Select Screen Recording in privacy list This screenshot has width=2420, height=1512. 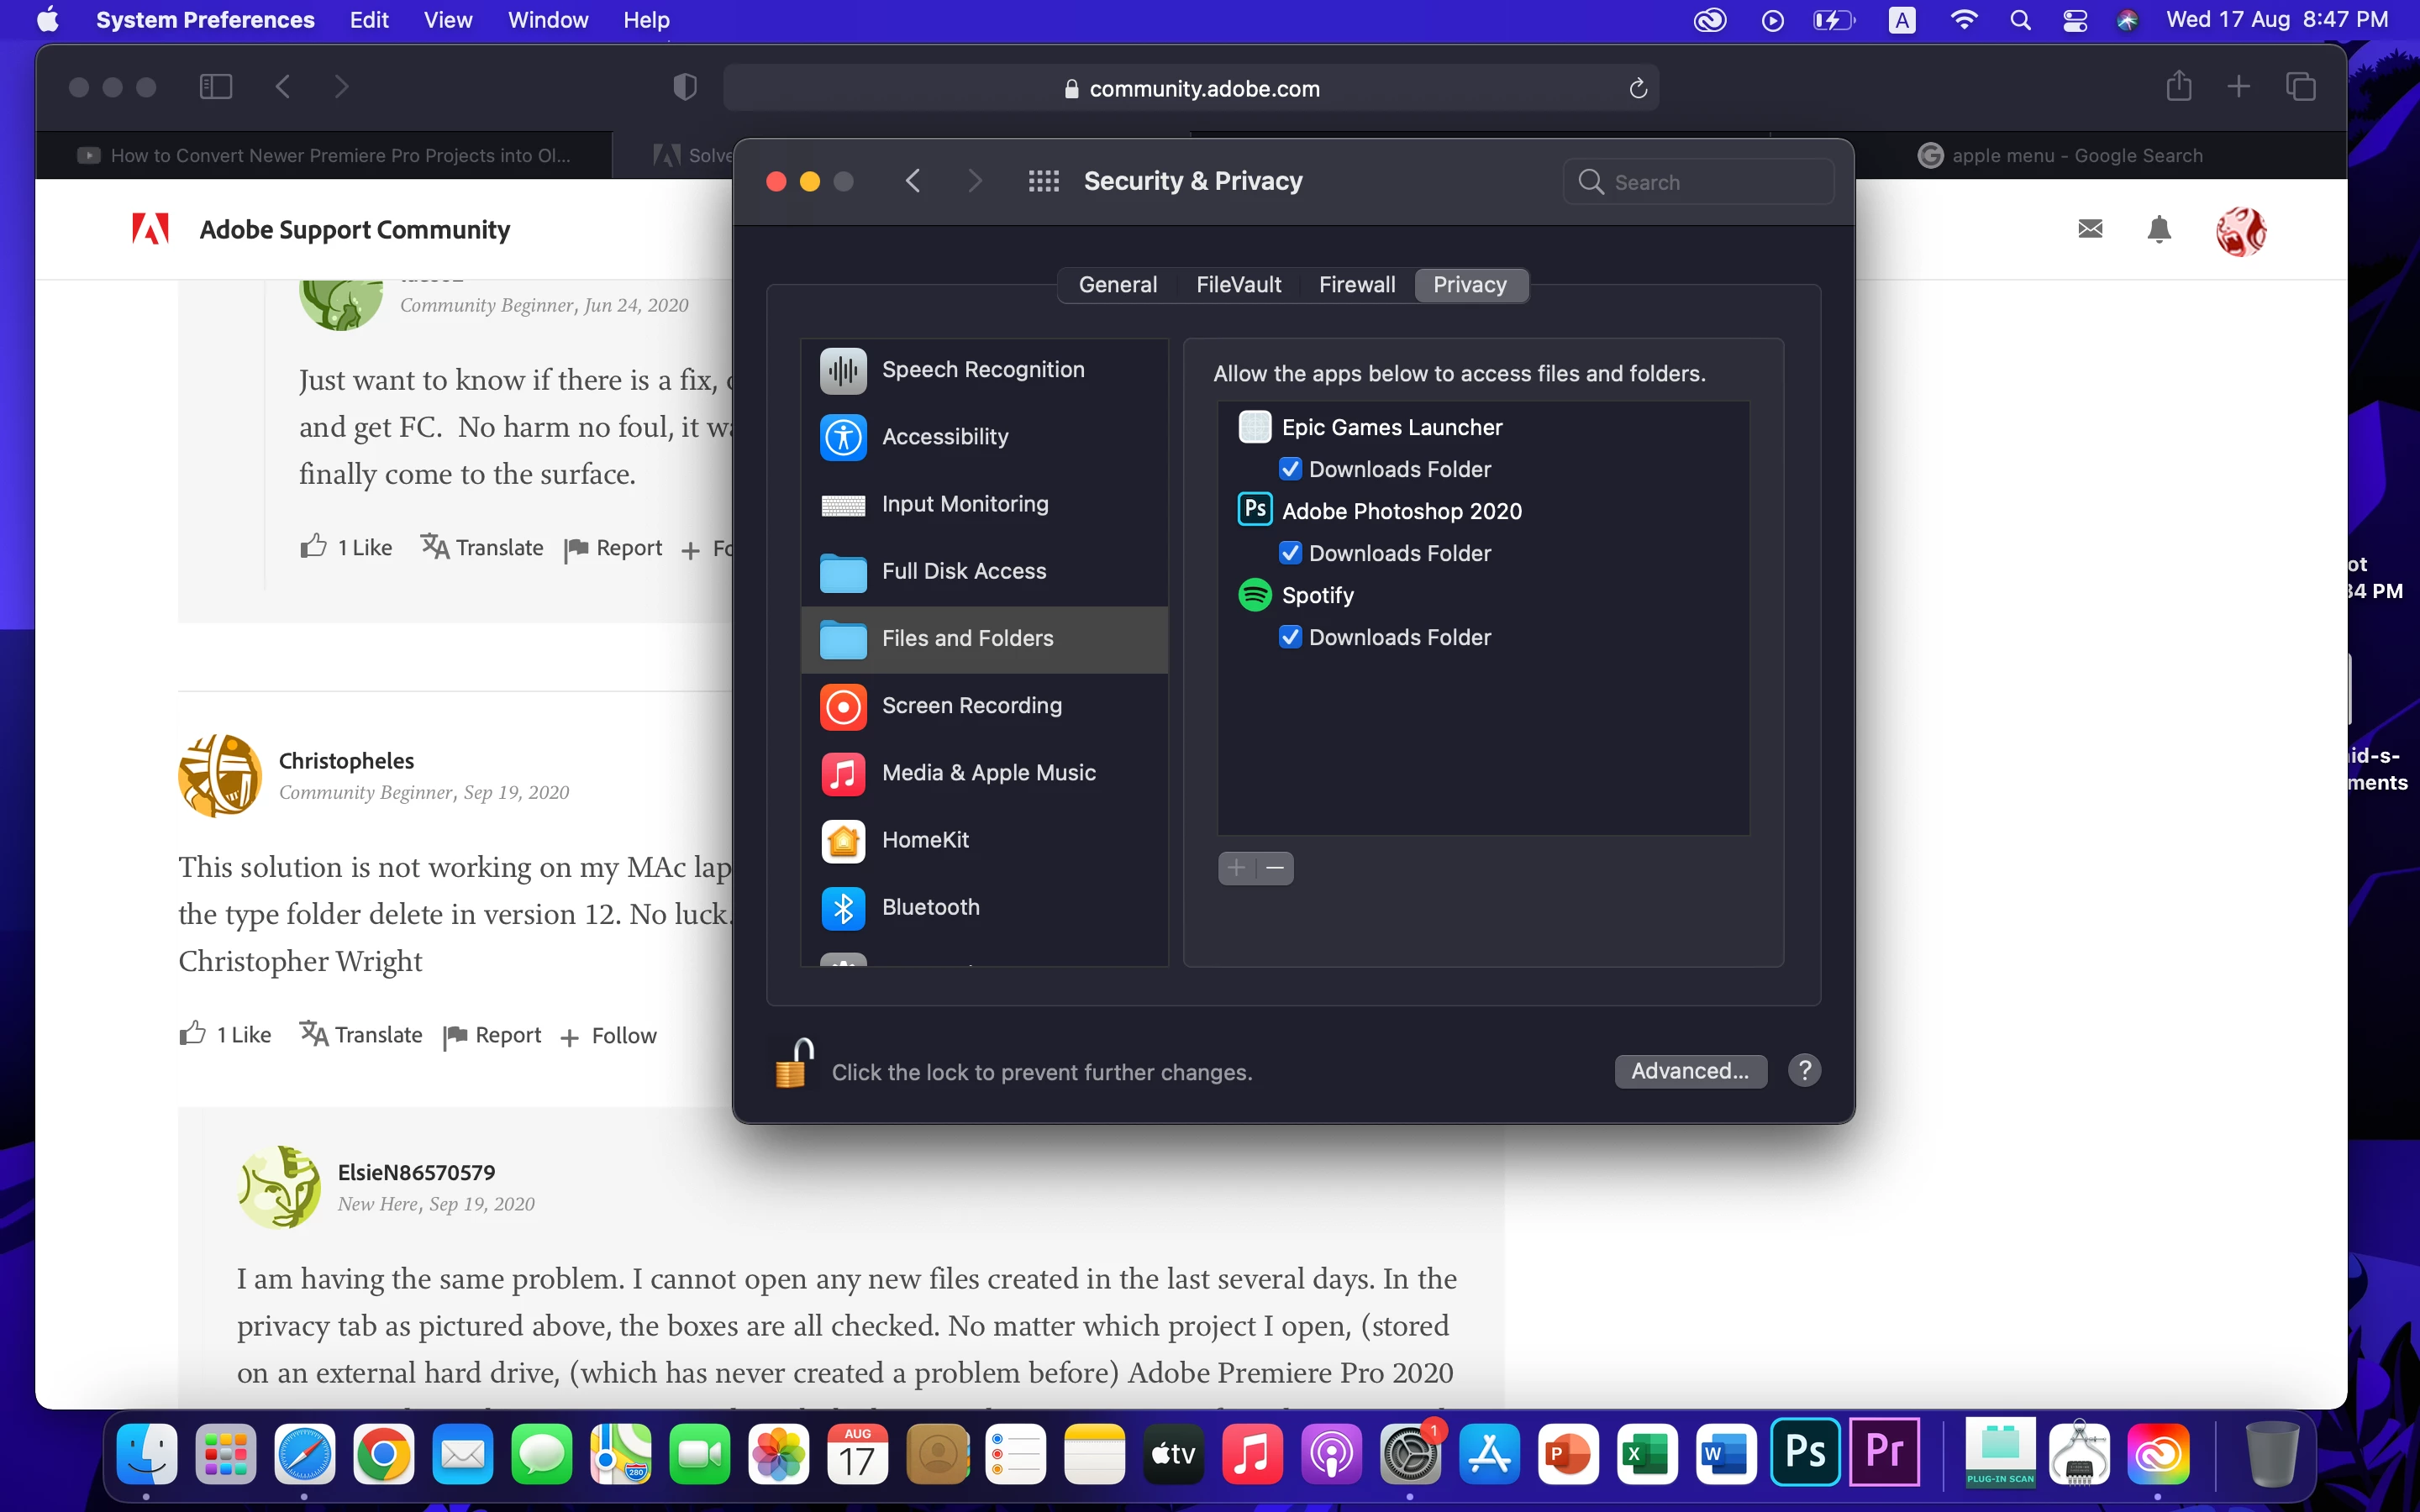click(970, 706)
